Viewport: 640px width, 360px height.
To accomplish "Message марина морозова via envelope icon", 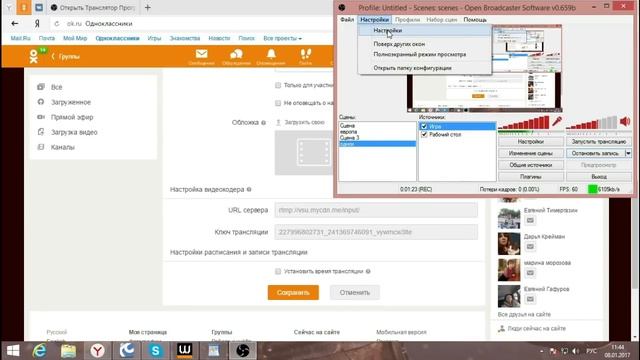I will pos(530,273).
